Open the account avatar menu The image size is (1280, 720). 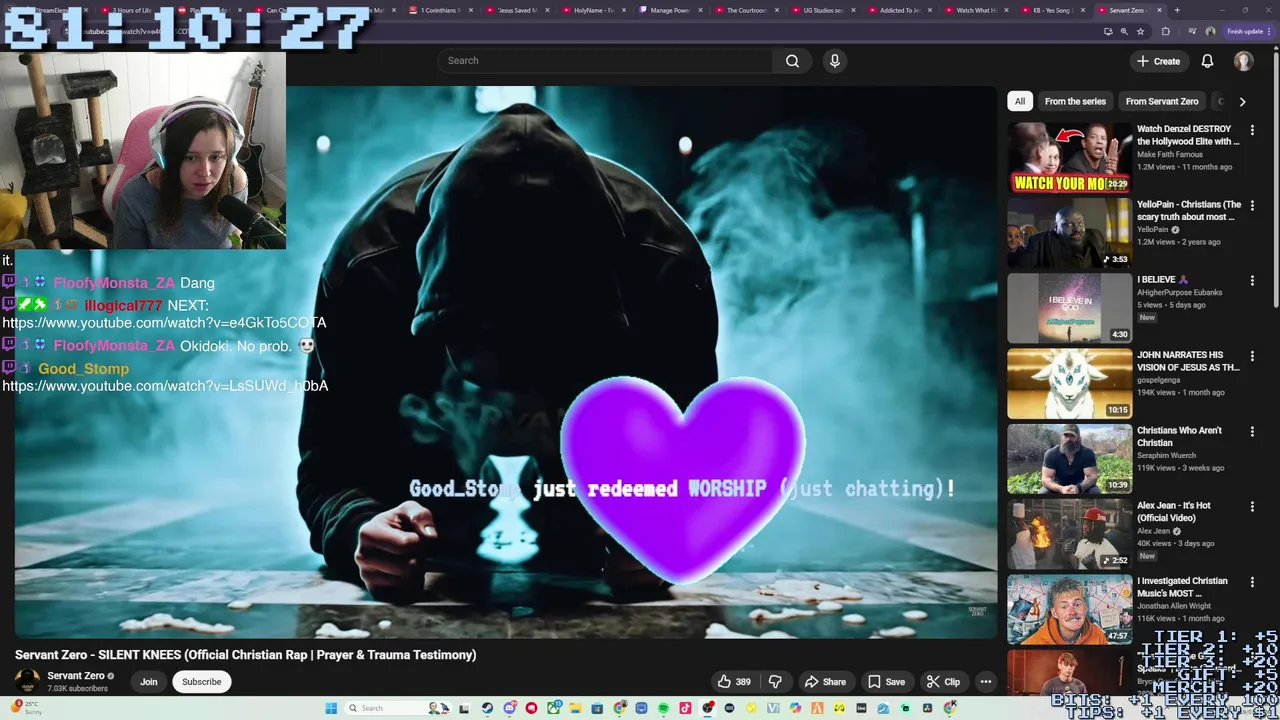point(1243,61)
